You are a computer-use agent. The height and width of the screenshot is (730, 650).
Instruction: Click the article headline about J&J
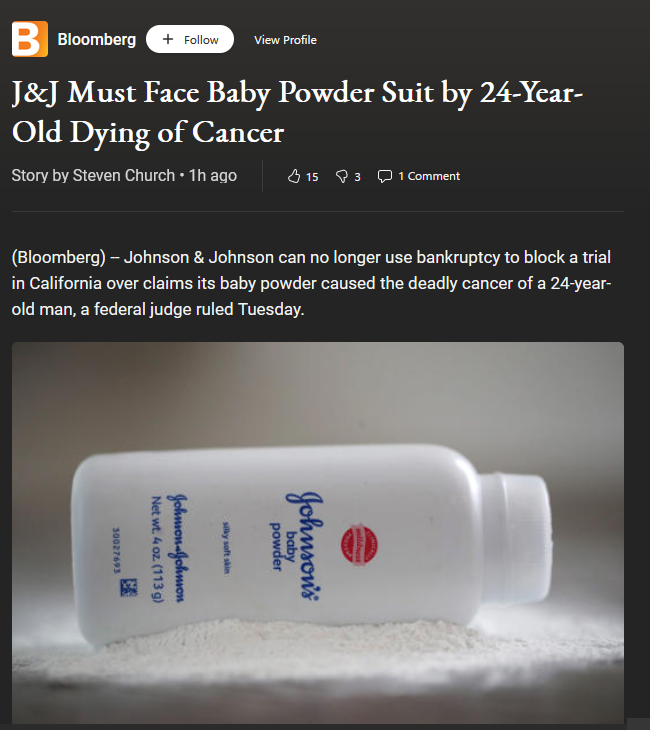point(297,112)
